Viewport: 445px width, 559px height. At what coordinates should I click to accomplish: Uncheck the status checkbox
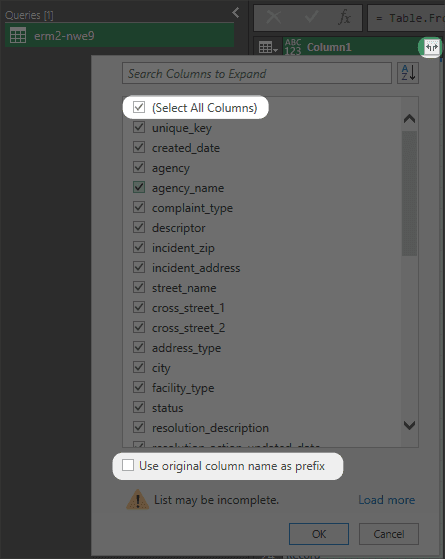click(x=139, y=407)
